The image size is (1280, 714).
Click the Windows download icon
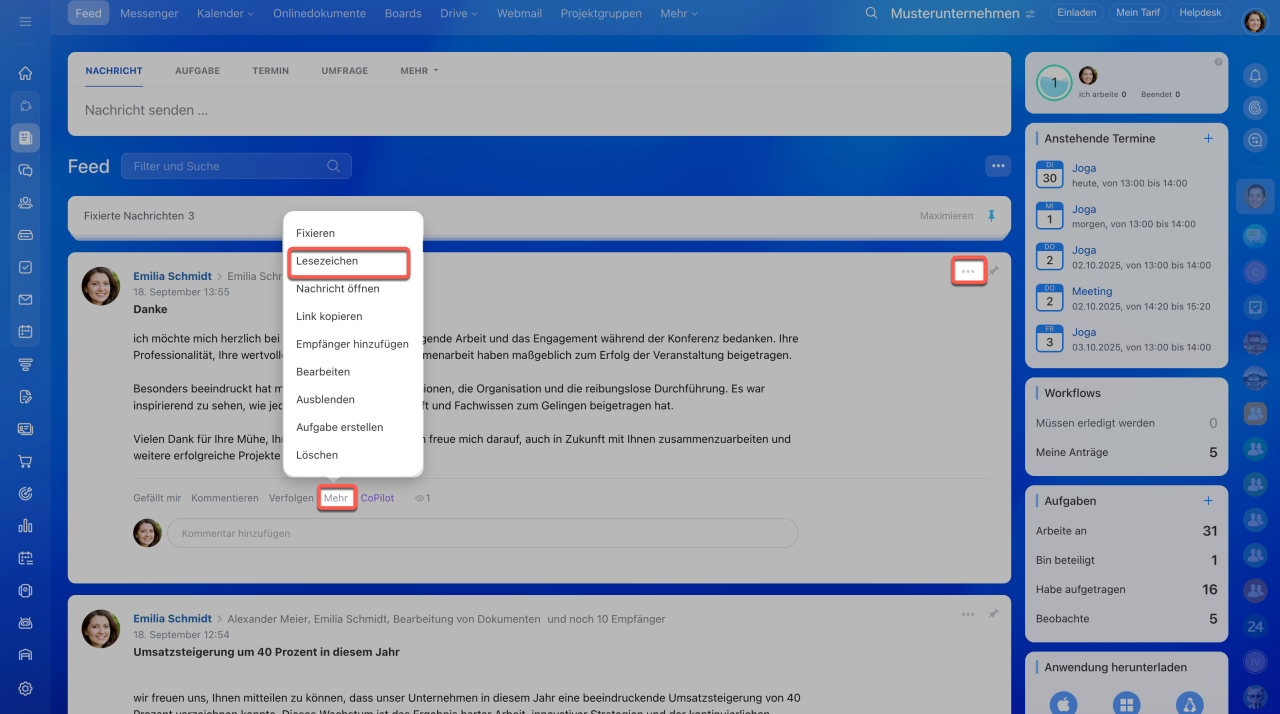tap(1126, 704)
